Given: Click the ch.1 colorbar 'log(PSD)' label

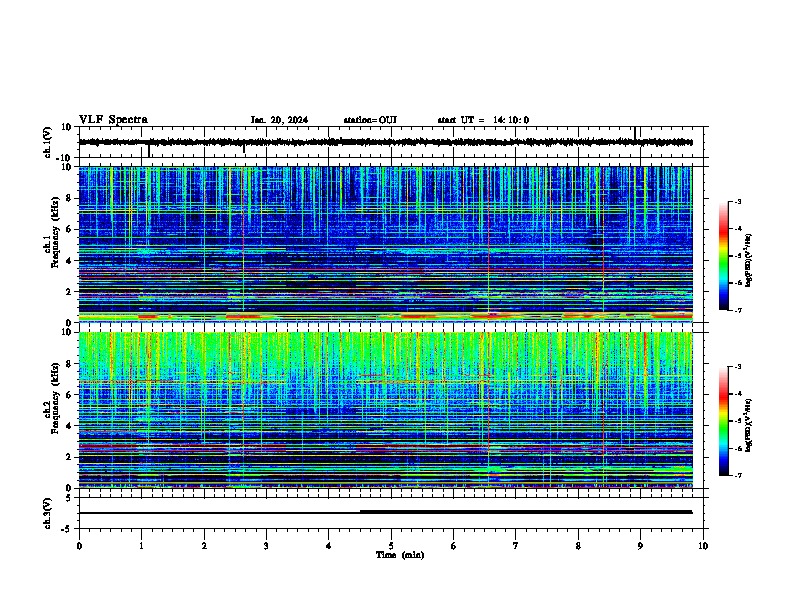Looking at the screenshot, I should (x=749, y=260).
